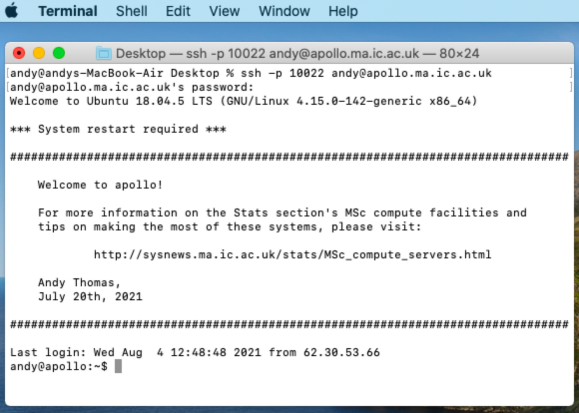Click the terminal cursor block
579x413 pixels.
(x=118, y=366)
